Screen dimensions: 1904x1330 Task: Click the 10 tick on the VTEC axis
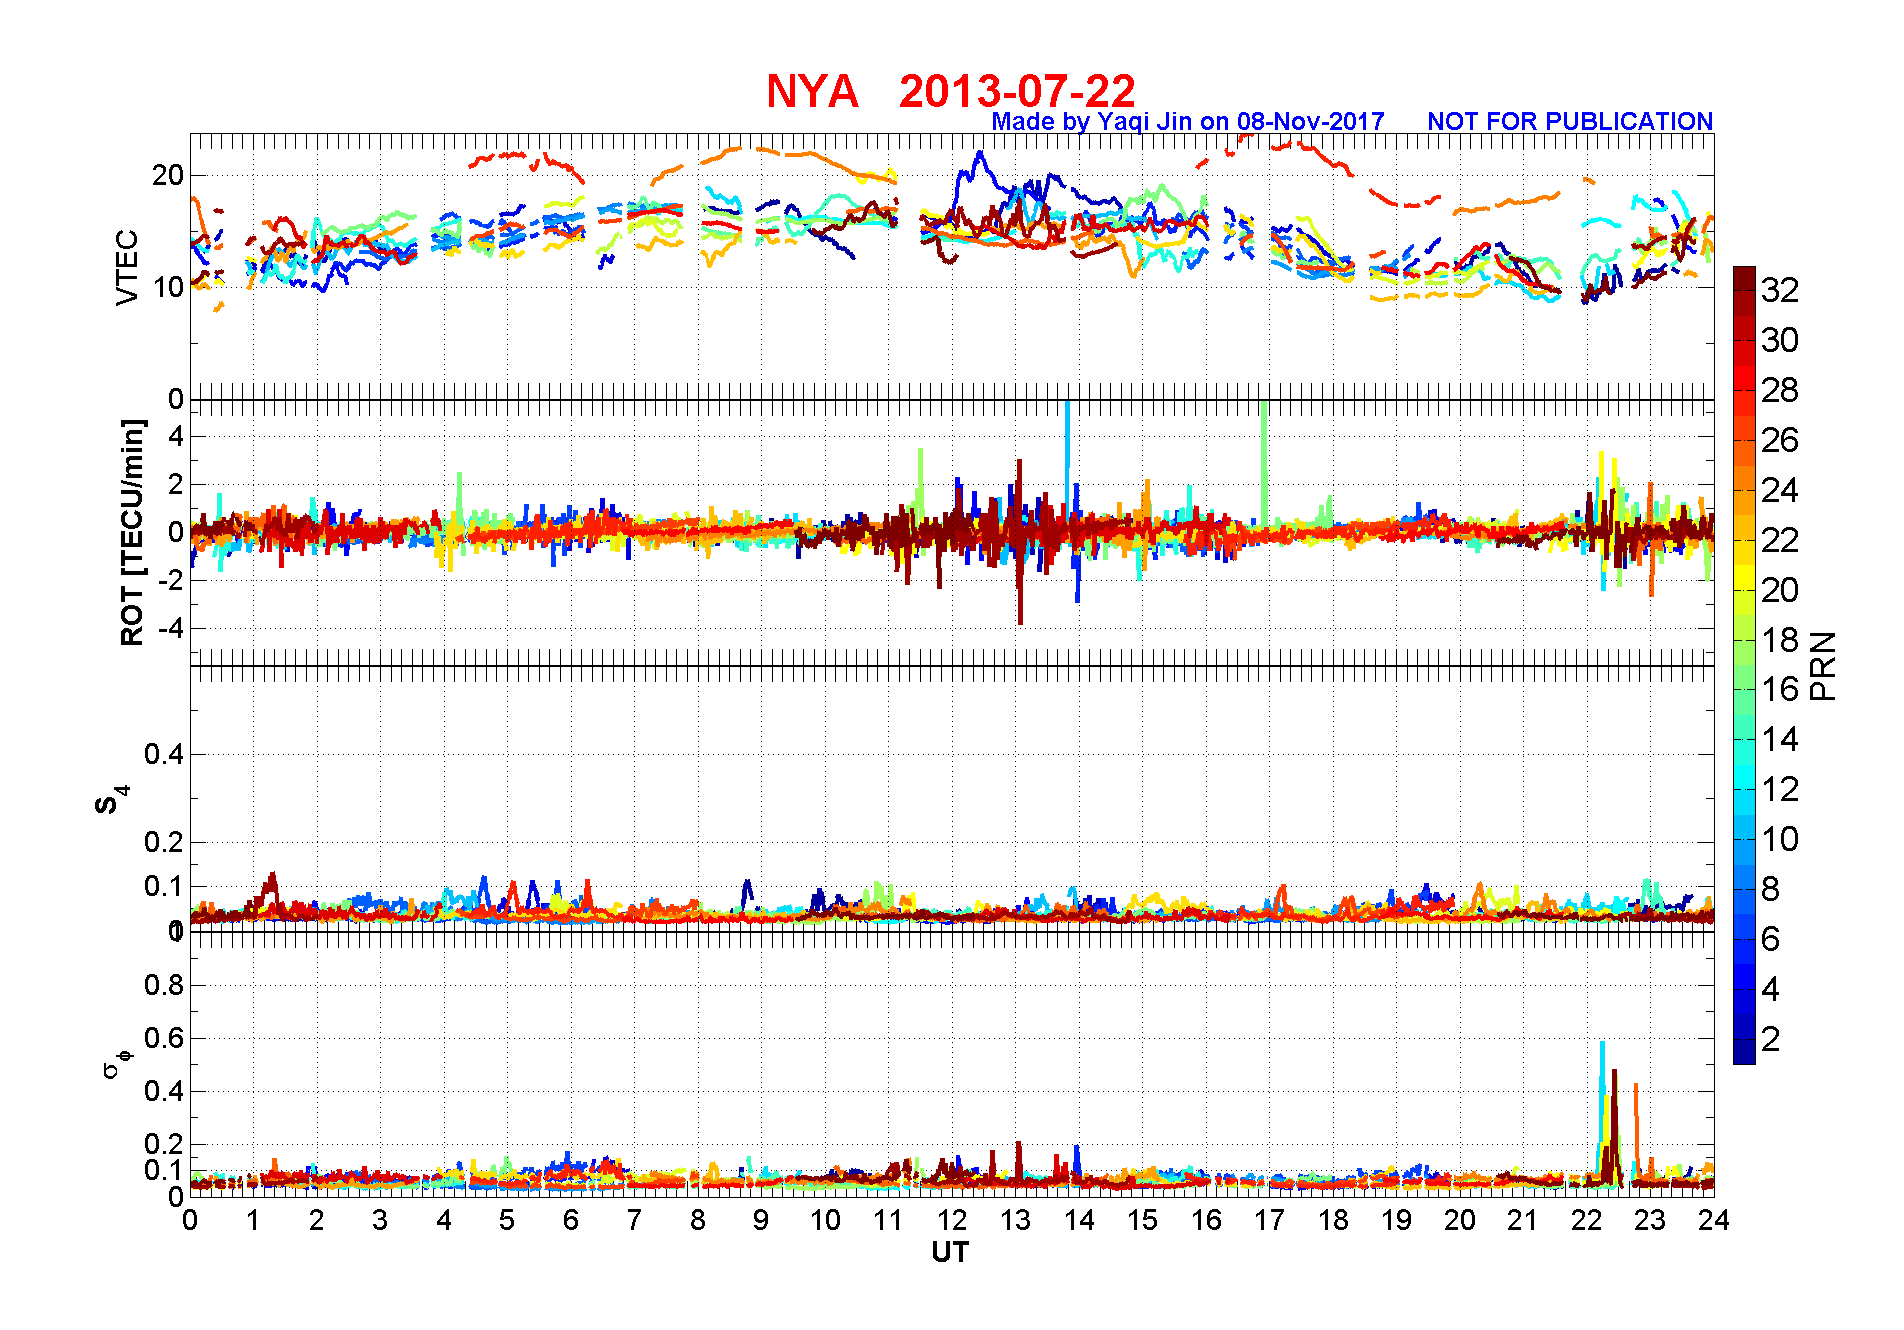[168, 288]
